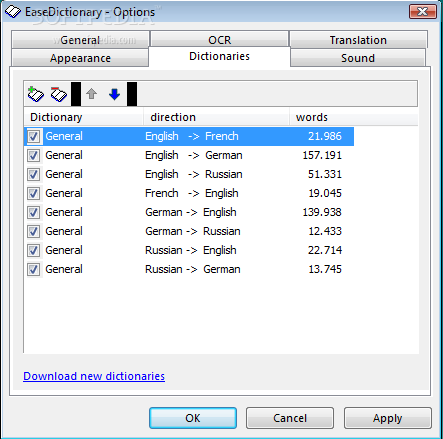Image resolution: width=443 pixels, height=439 pixels.
Task: Sort by the words column header
Action: [x=353, y=117]
